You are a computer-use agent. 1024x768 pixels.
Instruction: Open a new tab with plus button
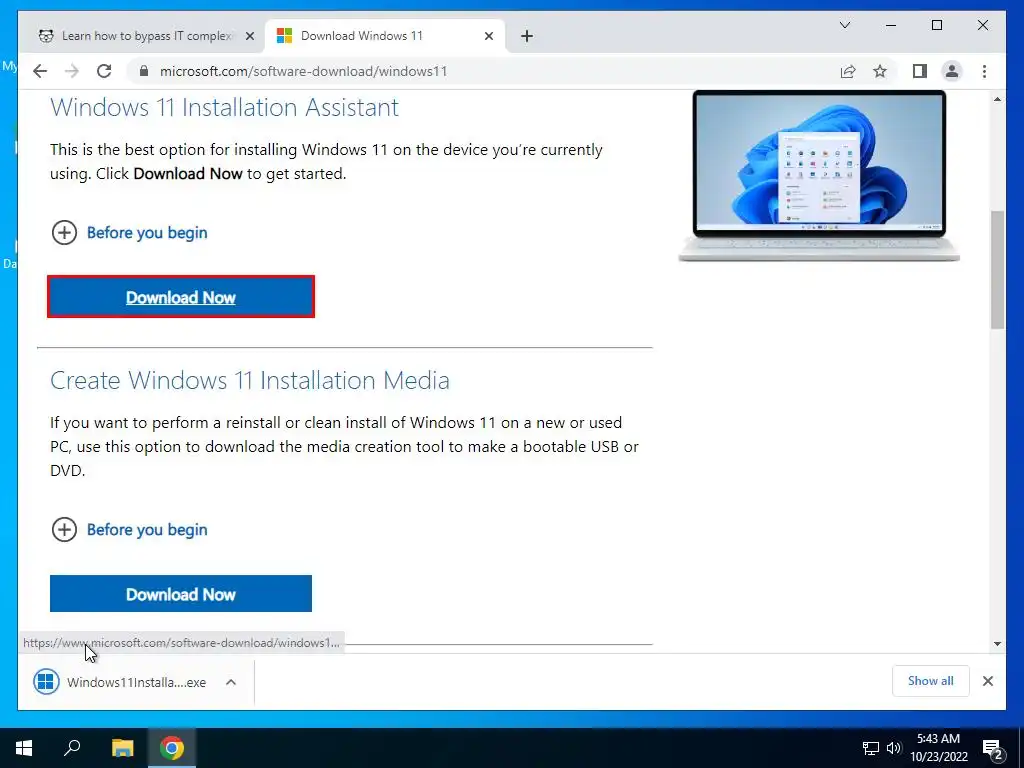(527, 36)
